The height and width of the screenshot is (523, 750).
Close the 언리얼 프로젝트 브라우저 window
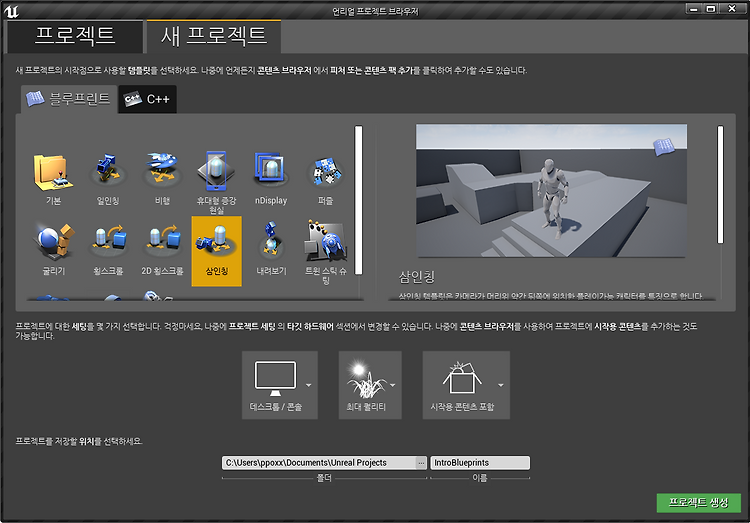[x=732, y=9]
